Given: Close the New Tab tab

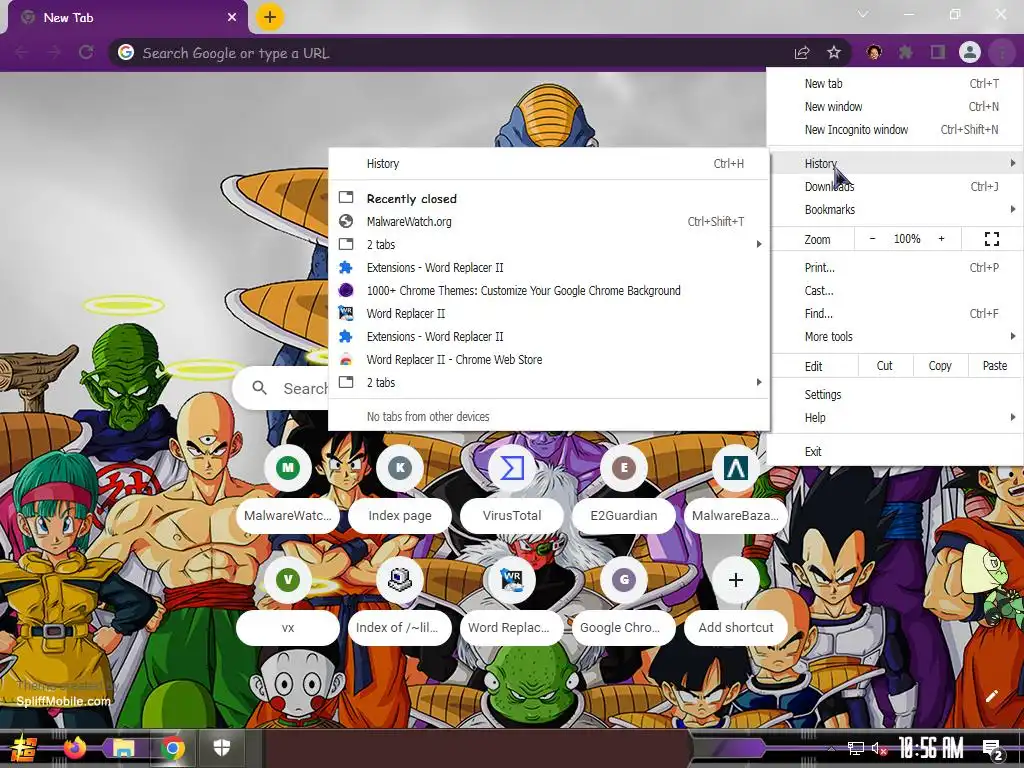Looking at the screenshot, I should coord(232,18).
